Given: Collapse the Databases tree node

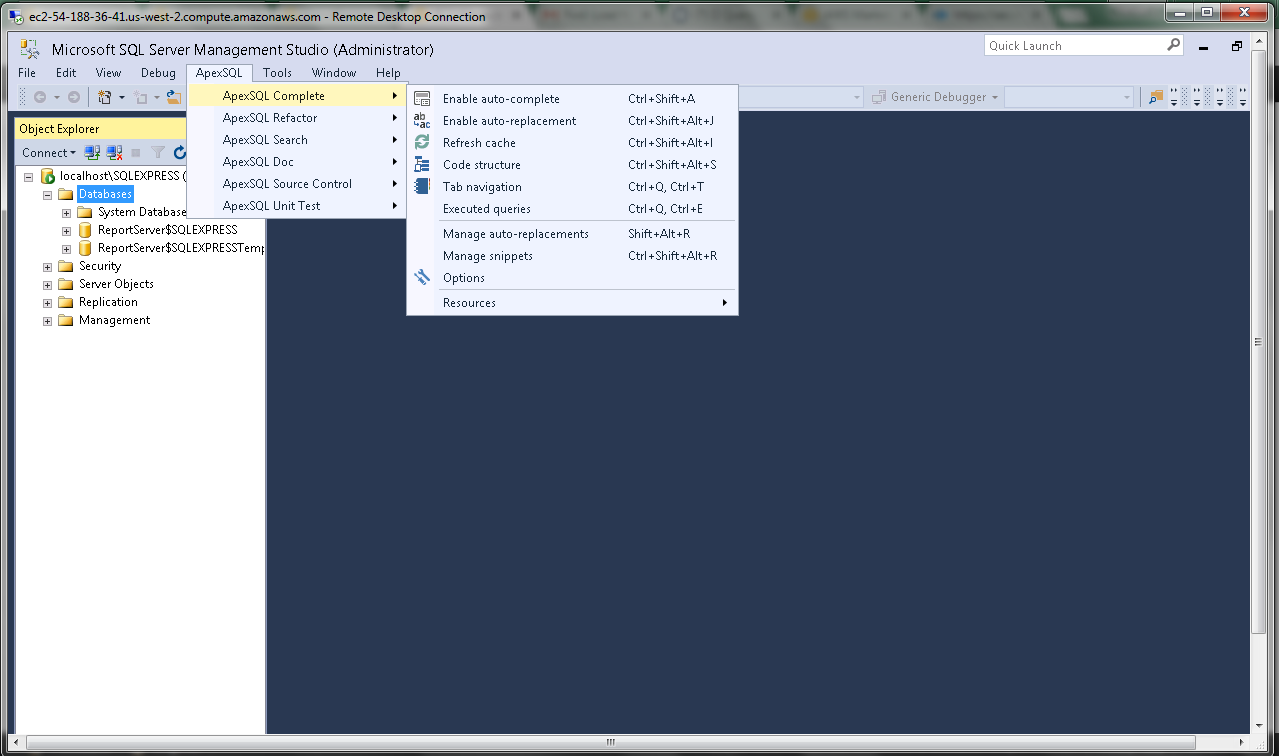Looking at the screenshot, I should pos(47,194).
